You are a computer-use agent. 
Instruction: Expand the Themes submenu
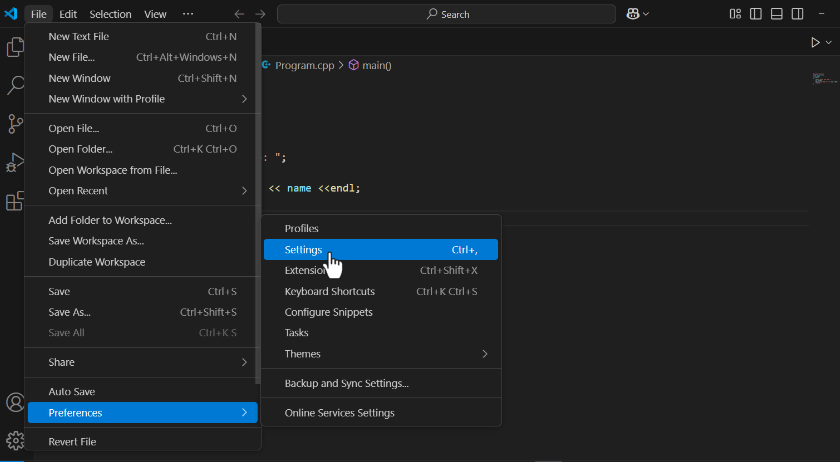tap(381, 354)
